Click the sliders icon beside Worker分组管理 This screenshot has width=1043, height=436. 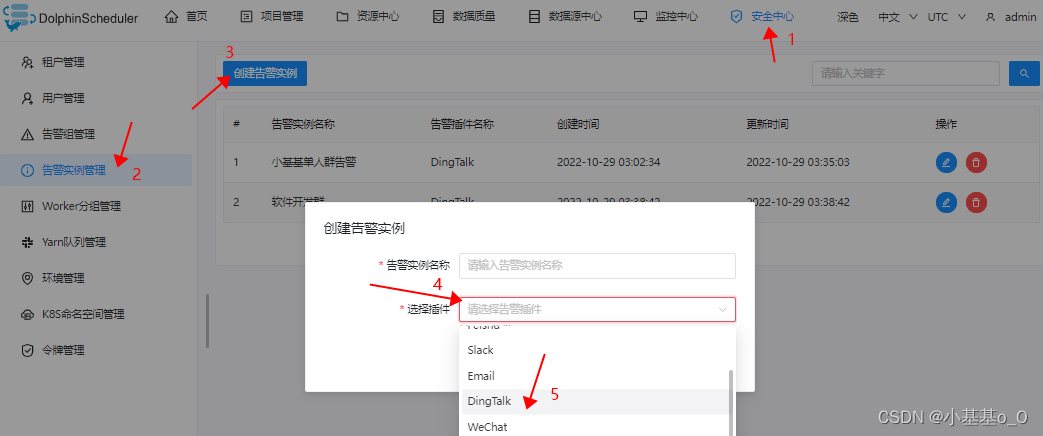27,206
